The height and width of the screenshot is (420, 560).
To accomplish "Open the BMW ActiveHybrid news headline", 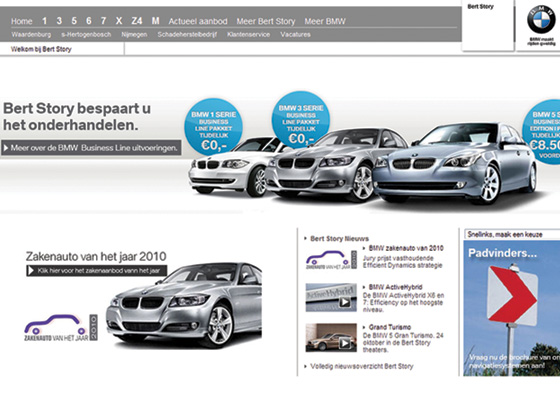I will (395, 287).
